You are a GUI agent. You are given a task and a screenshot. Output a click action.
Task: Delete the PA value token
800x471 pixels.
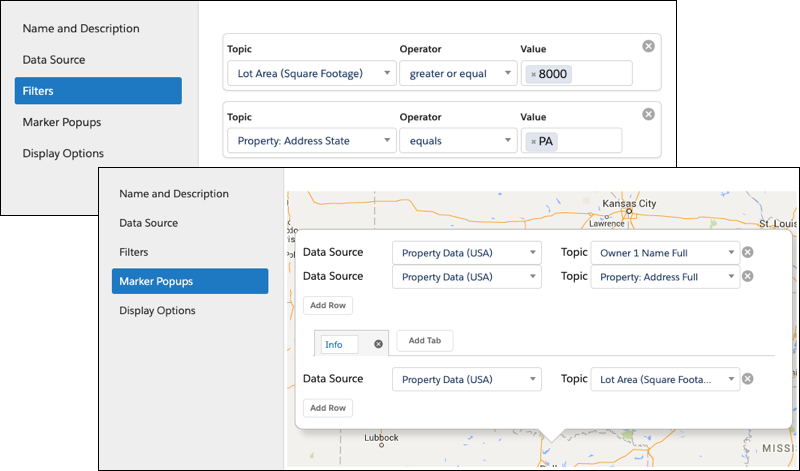tap(534, 142)
